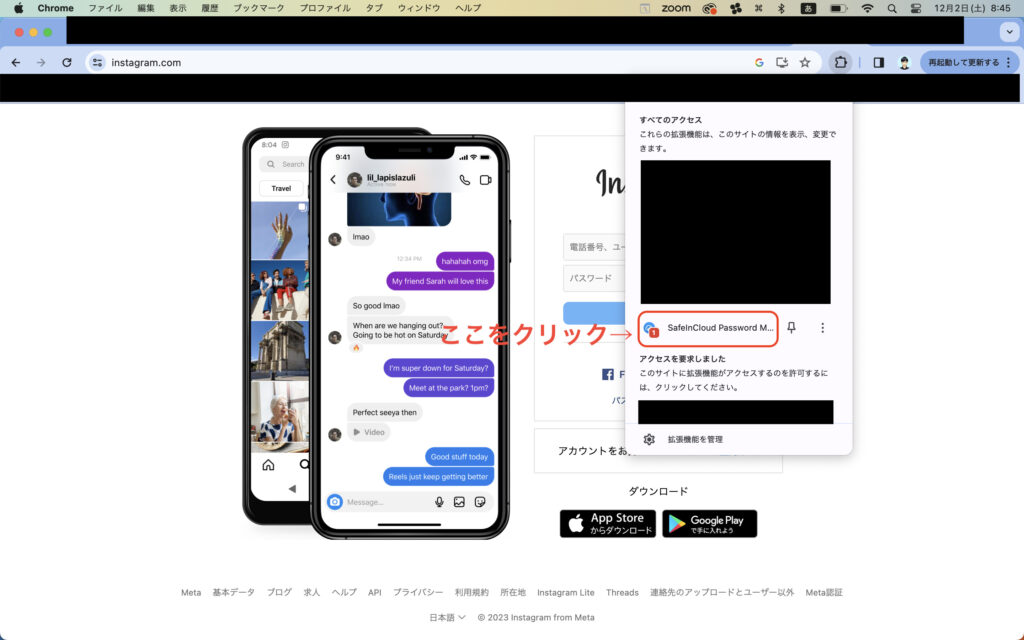This screenshot has width=1024, height=640.
Task: Reload the Instagram page
Action: [x=67, y=63]
